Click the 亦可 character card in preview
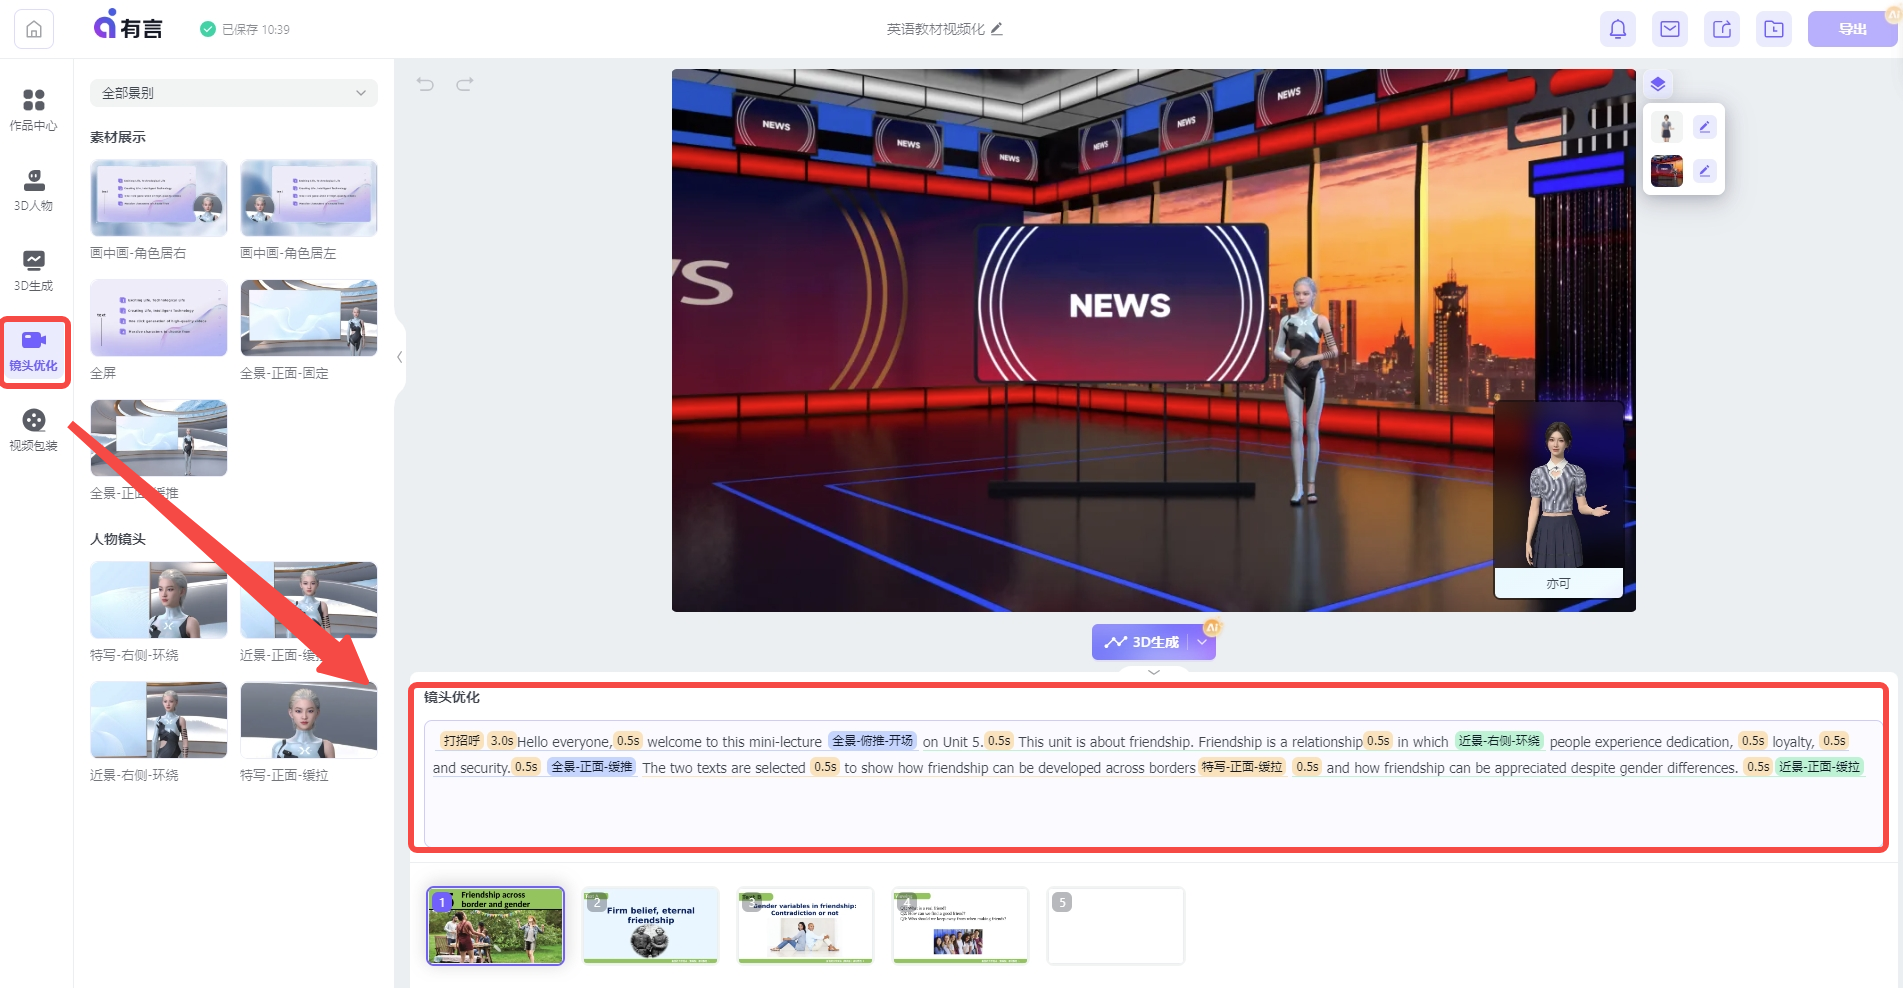The width and height of the screenshot is (1903, 988). coord(1558,500)
